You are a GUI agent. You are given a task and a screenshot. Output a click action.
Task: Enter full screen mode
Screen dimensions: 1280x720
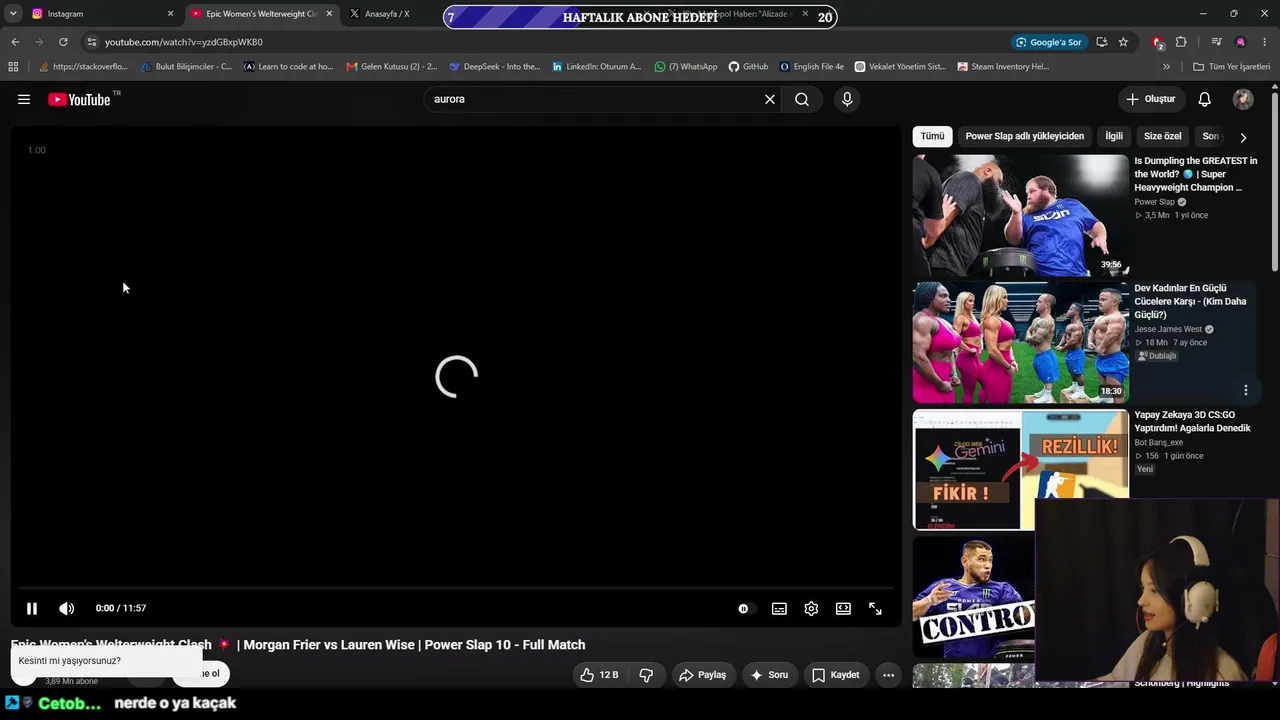point(875,608)
